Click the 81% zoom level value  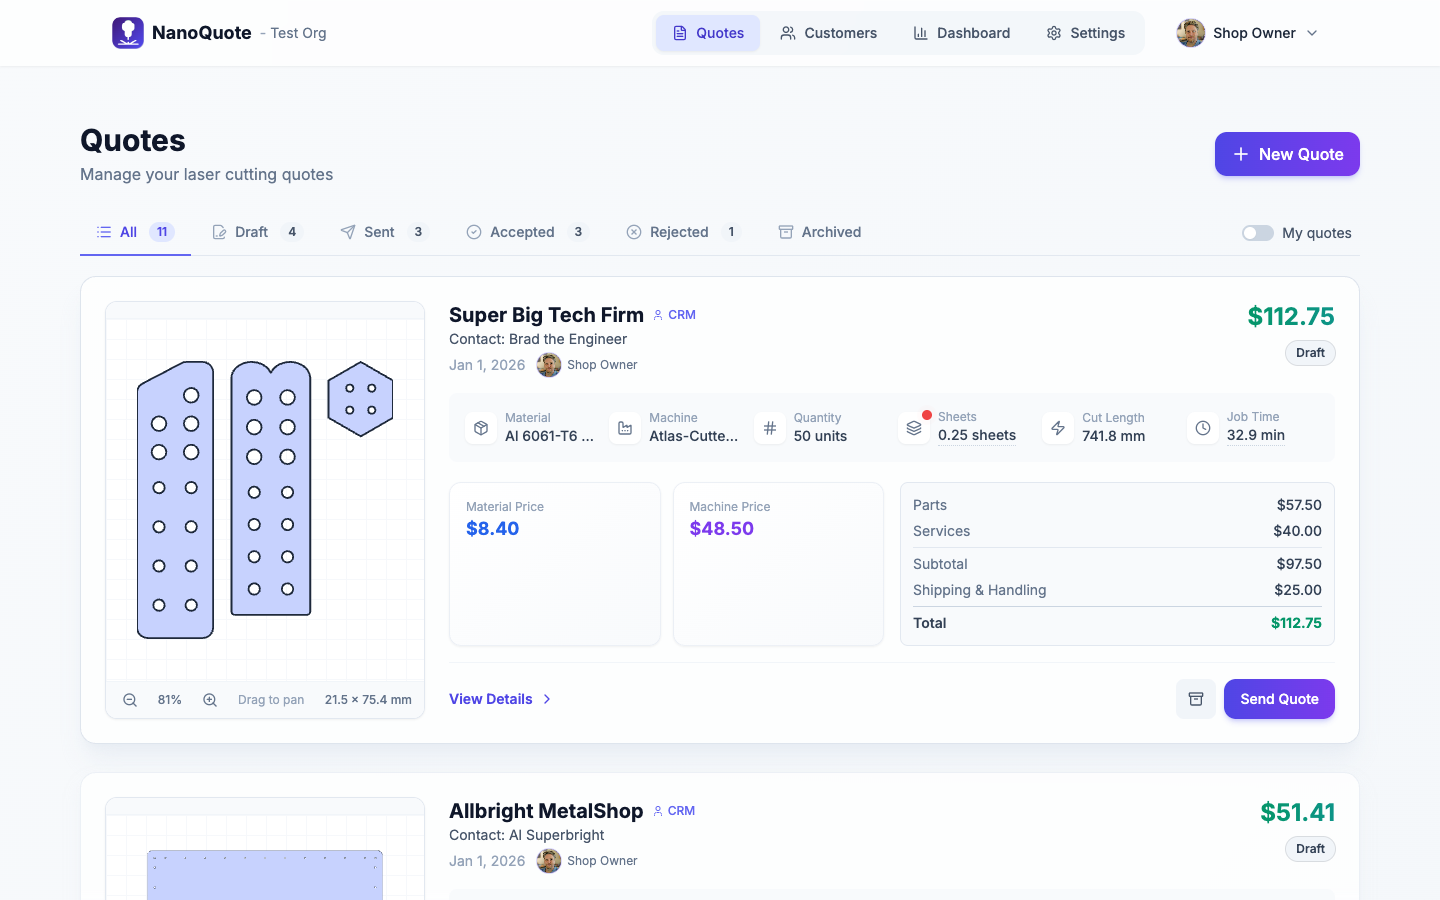click(170, 700)
